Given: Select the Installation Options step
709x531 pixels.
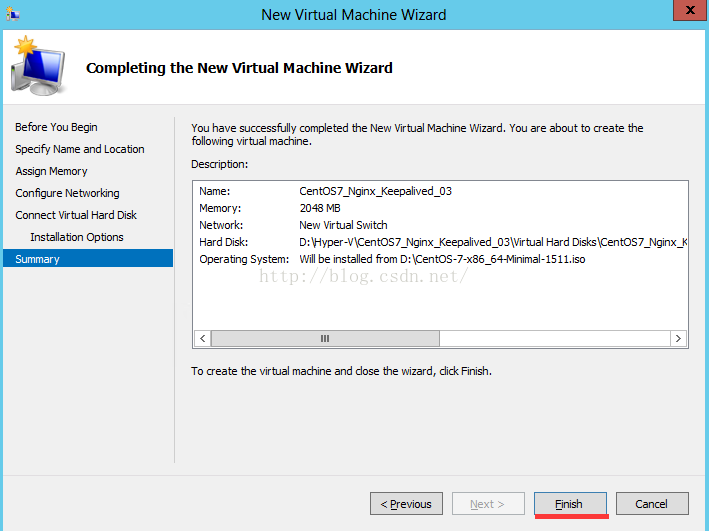Looking at the screenshot, I should tap(77, 237).
